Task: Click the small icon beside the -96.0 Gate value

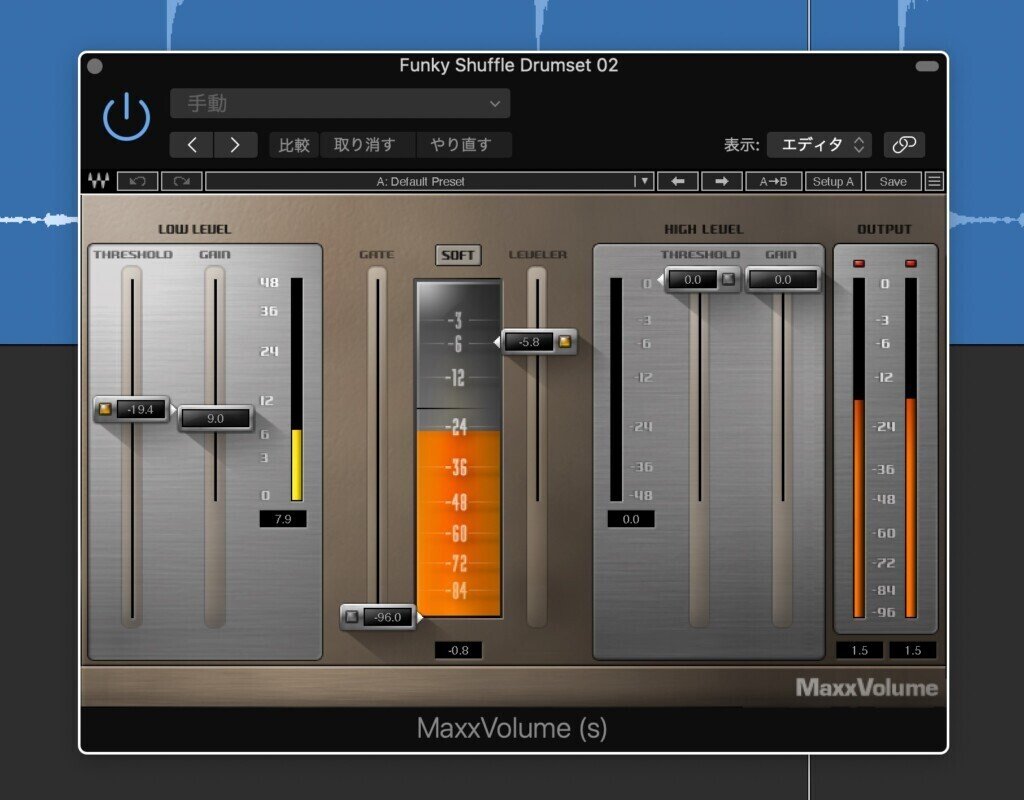Action: click(x=352, y=617)
